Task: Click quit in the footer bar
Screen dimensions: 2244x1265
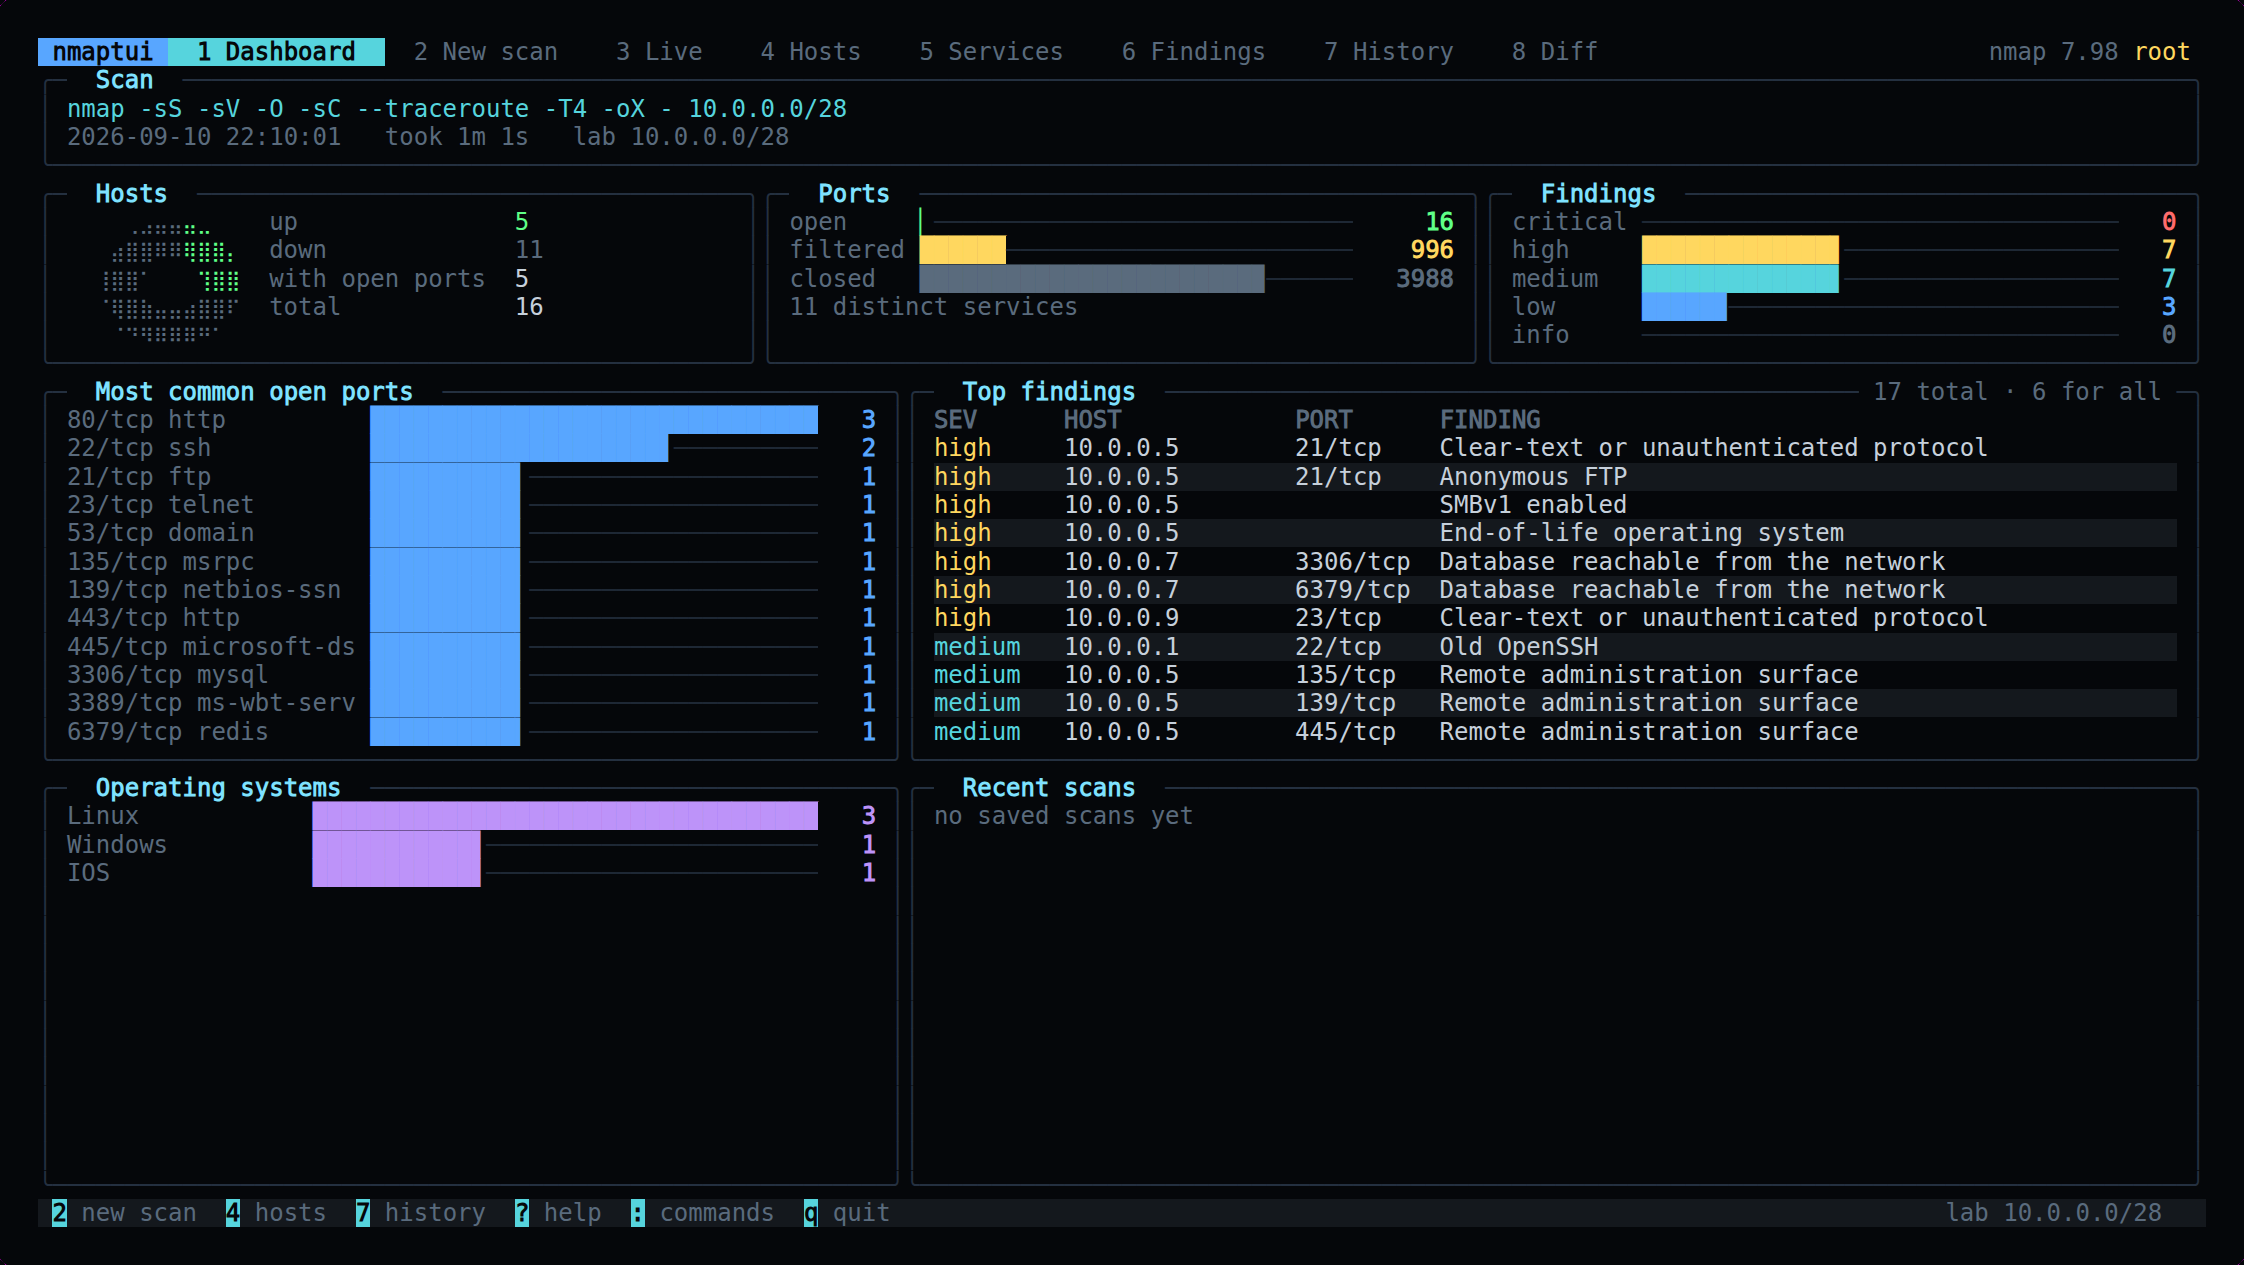Action: pyautogui.click(x=847, y=1213)
